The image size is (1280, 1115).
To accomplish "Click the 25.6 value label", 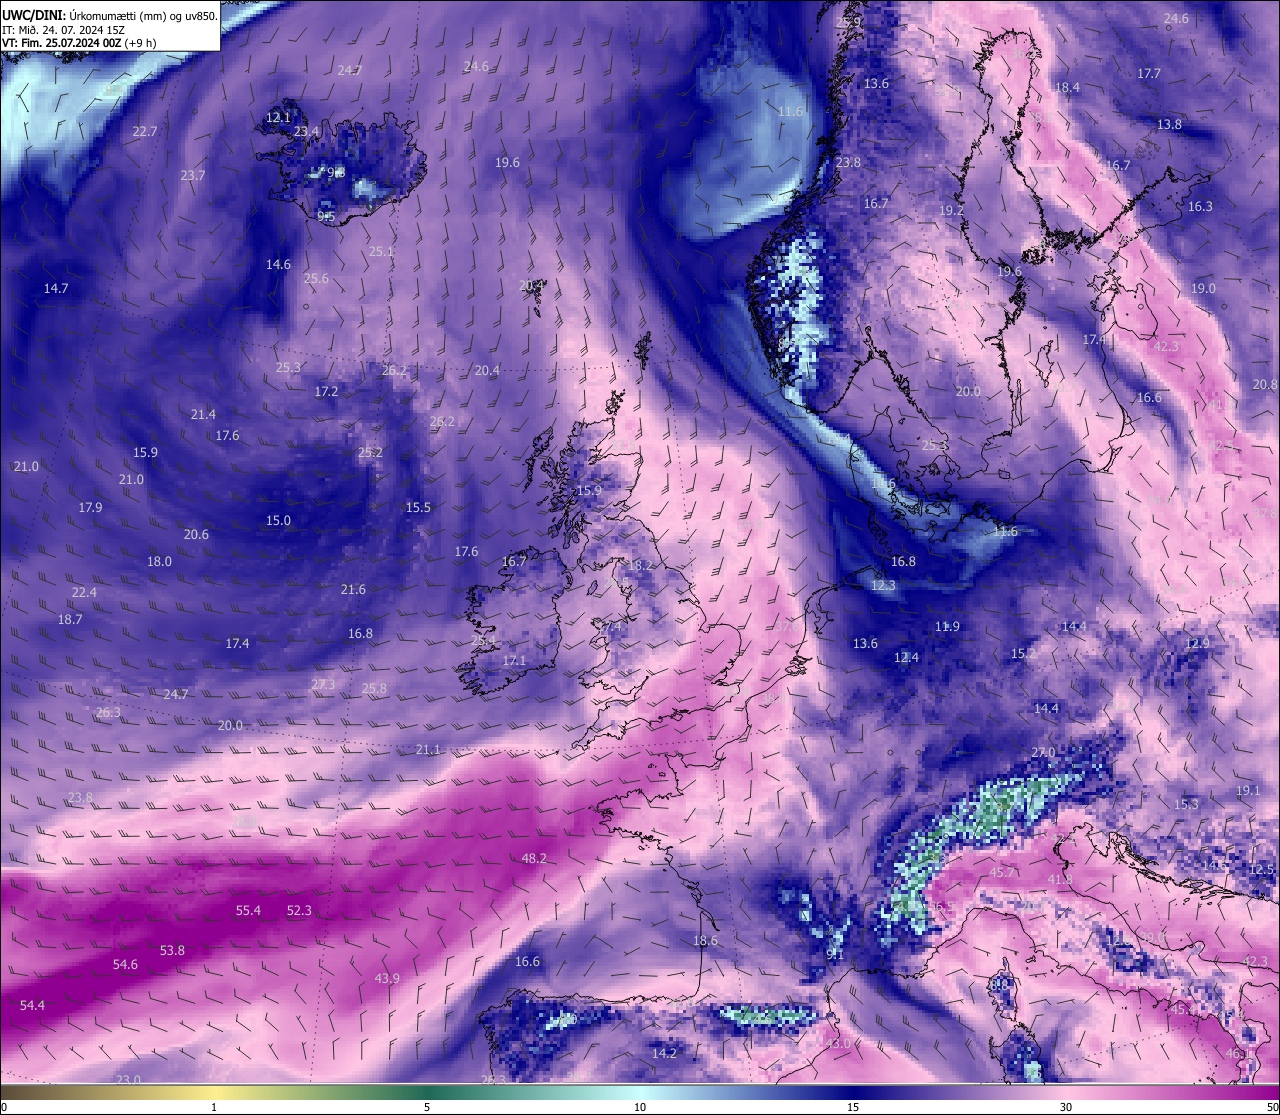I will (x=316, y=278).
